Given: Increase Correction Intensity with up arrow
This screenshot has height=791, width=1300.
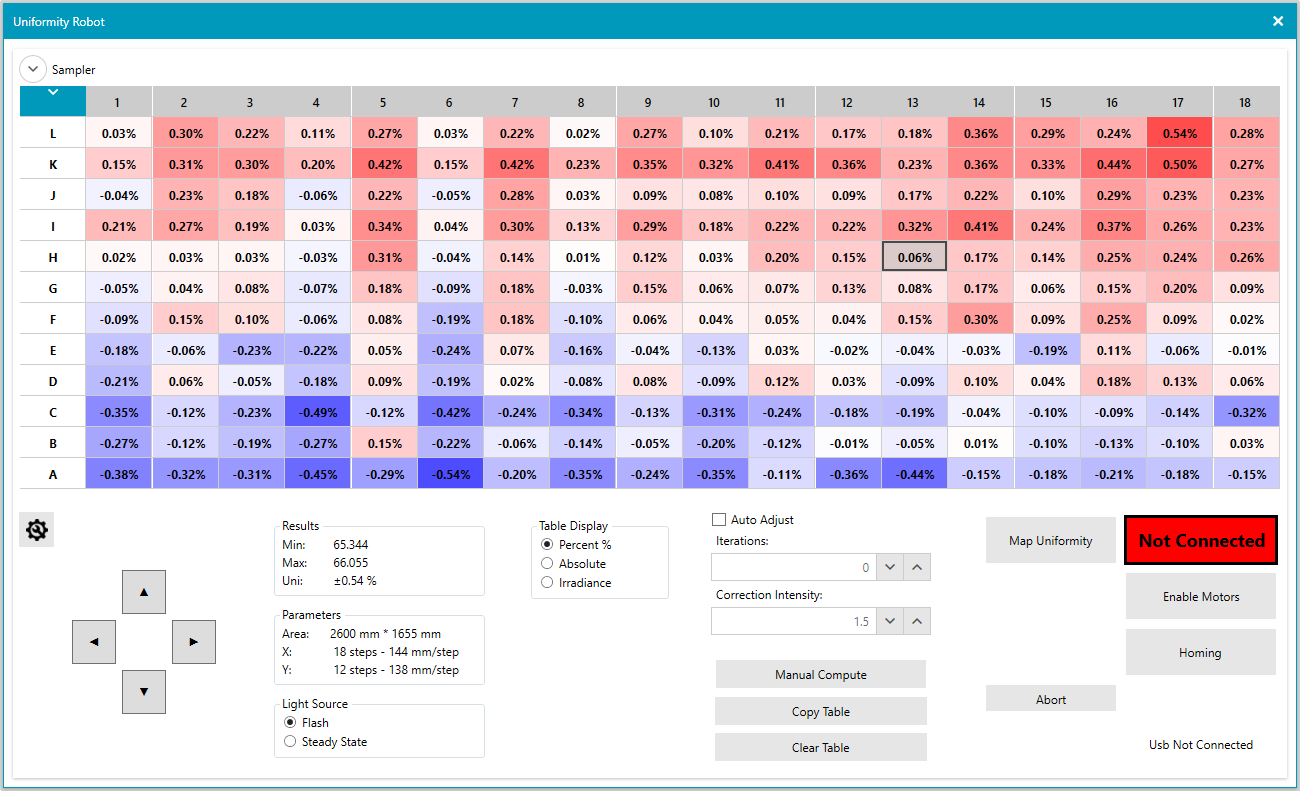Looking at the screenshot, I should (x=917, y=621).
